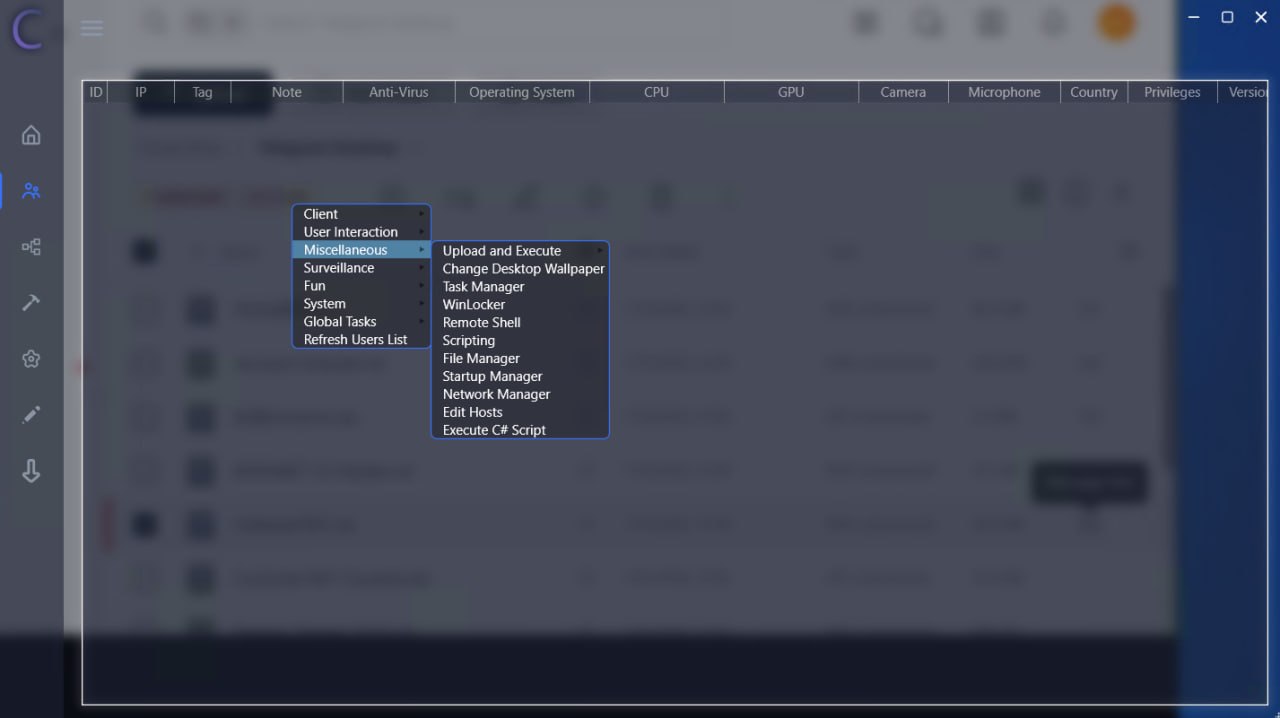Click the Privileges column header
This screenshot has height=718, width=1280.
click(1172, 92)
